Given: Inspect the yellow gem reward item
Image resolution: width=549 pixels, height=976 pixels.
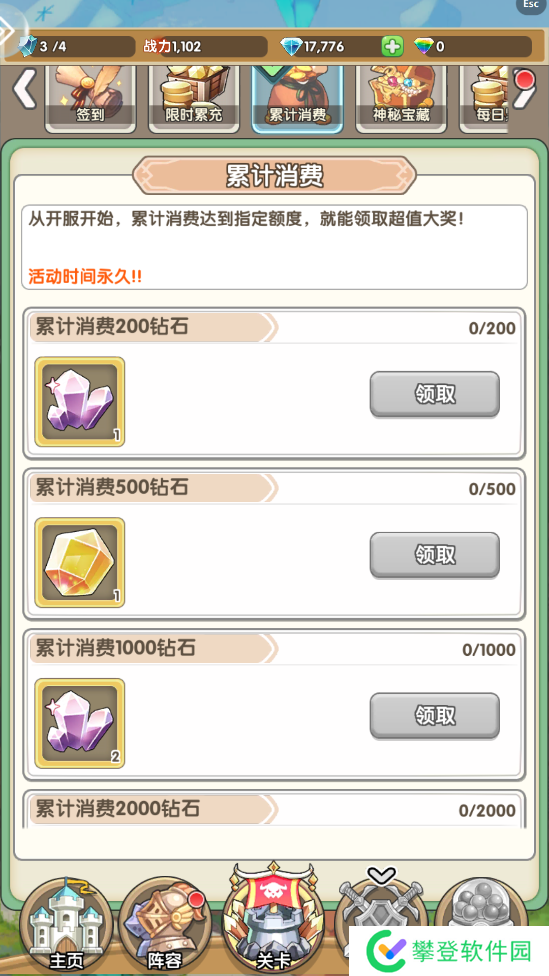Looking at the screenshot, I should tap(80, 562).
